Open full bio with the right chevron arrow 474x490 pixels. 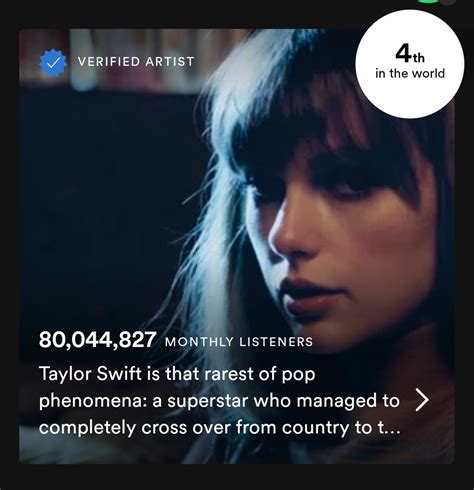pos(422,400)
